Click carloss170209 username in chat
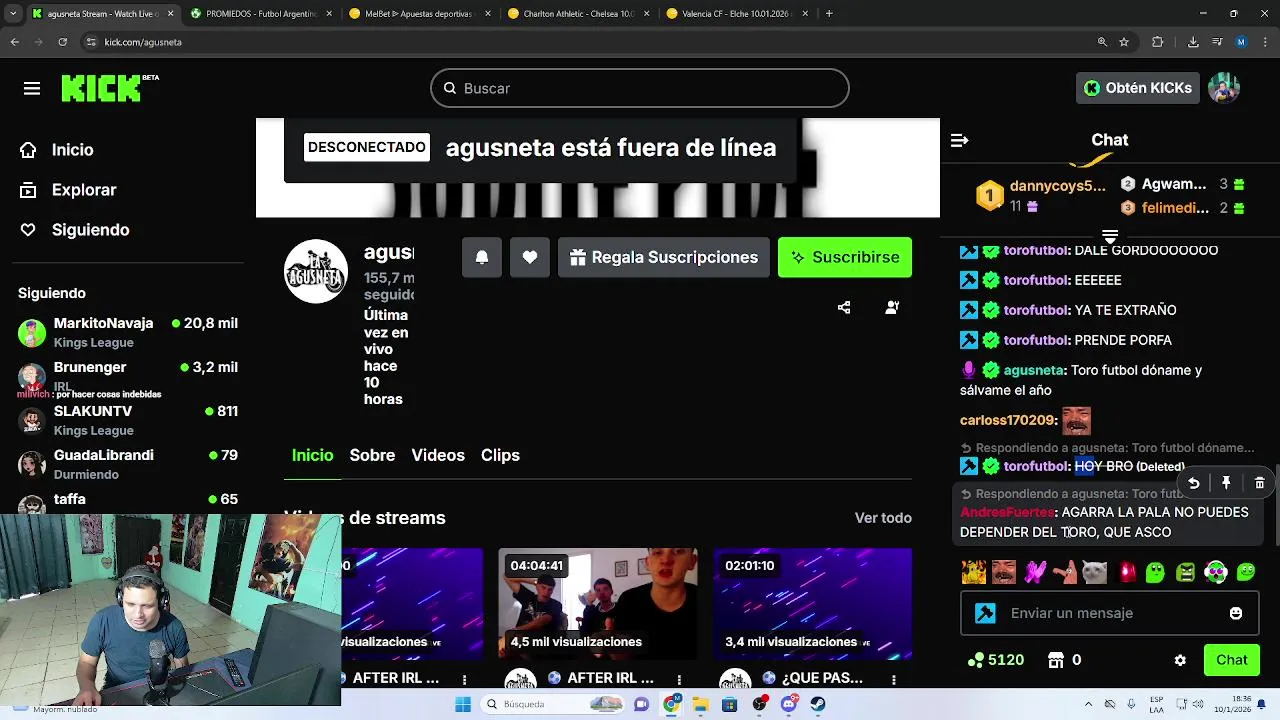 click(x=1008, y=421)
